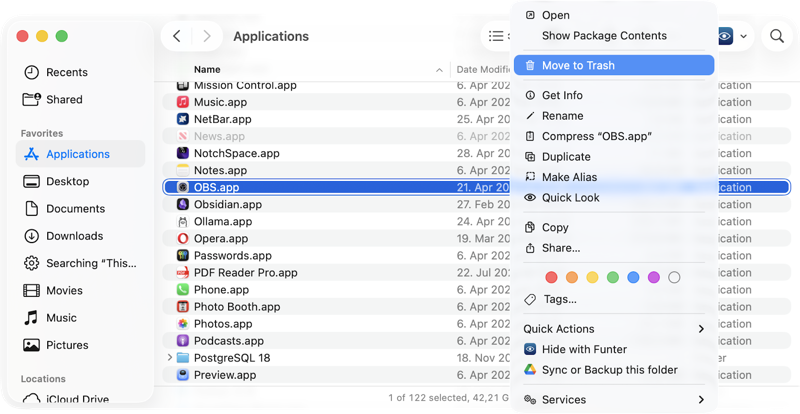This screenshot has height=414, width=800.
Task: Click the Passwords.app icon
Action: 183,256
